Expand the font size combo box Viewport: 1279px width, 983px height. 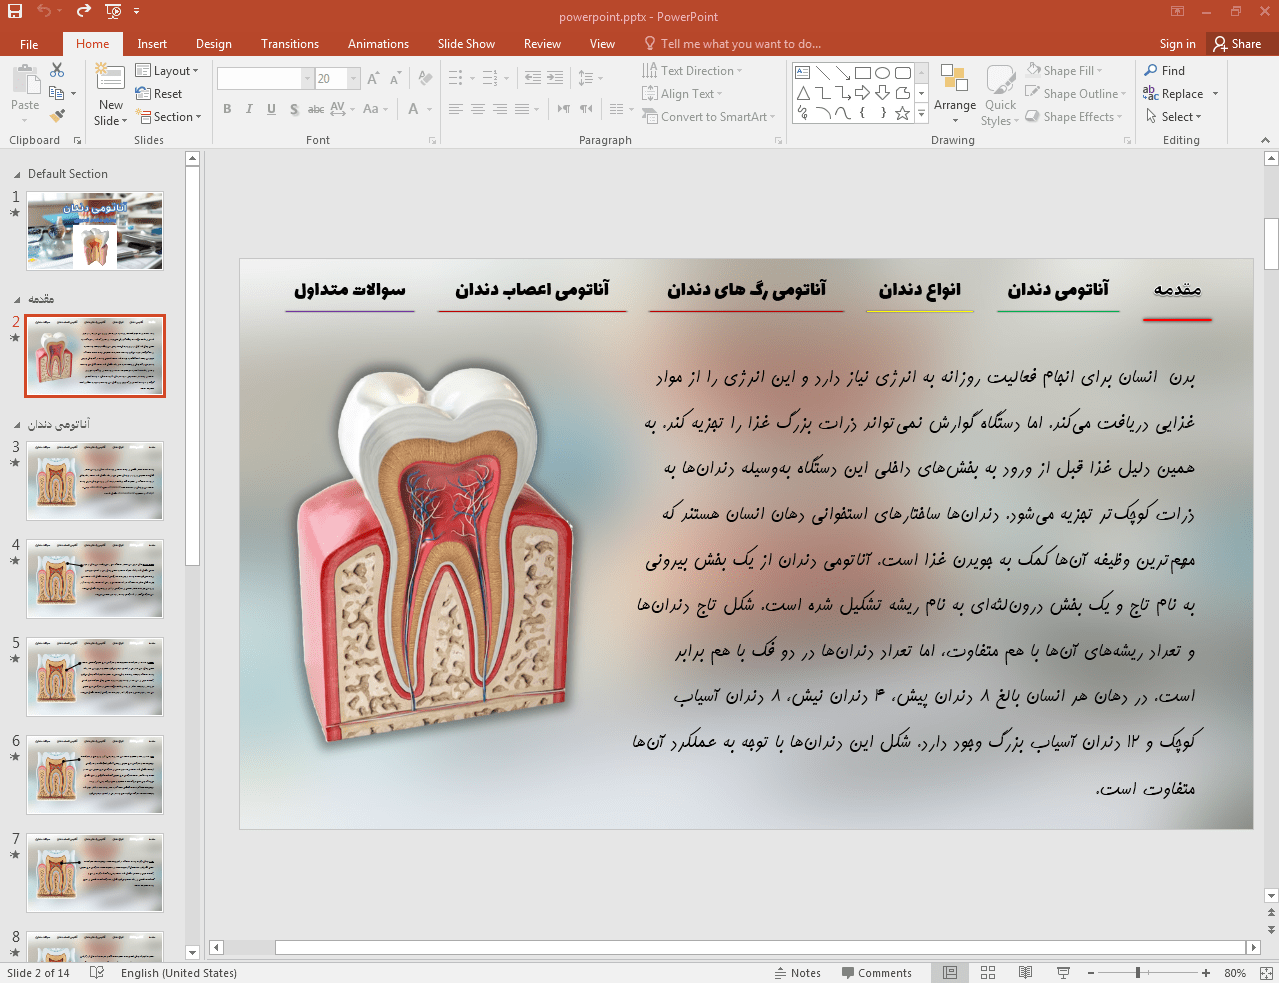point(354,78)
